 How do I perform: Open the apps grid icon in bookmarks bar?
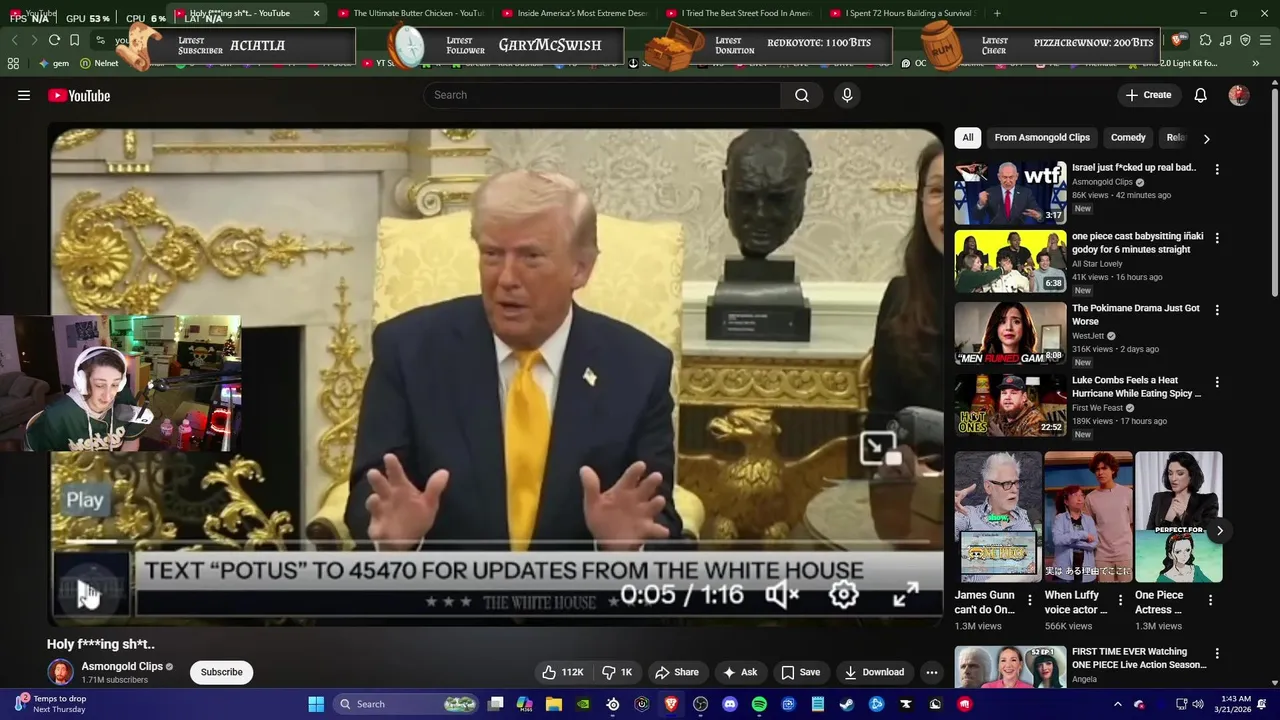[13, 63]
